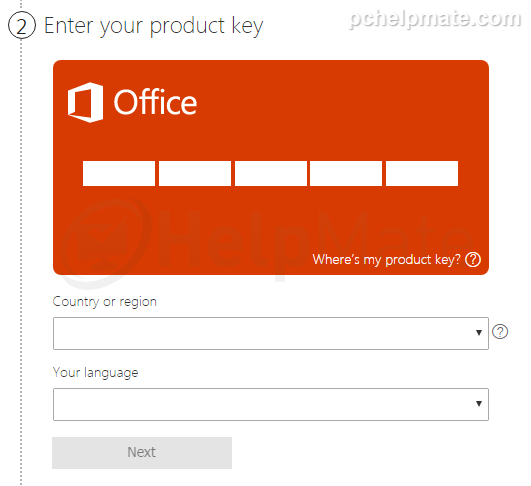Click the step 2 circled number icon
This screenshot has width=531, height=486.
(22, 25)
